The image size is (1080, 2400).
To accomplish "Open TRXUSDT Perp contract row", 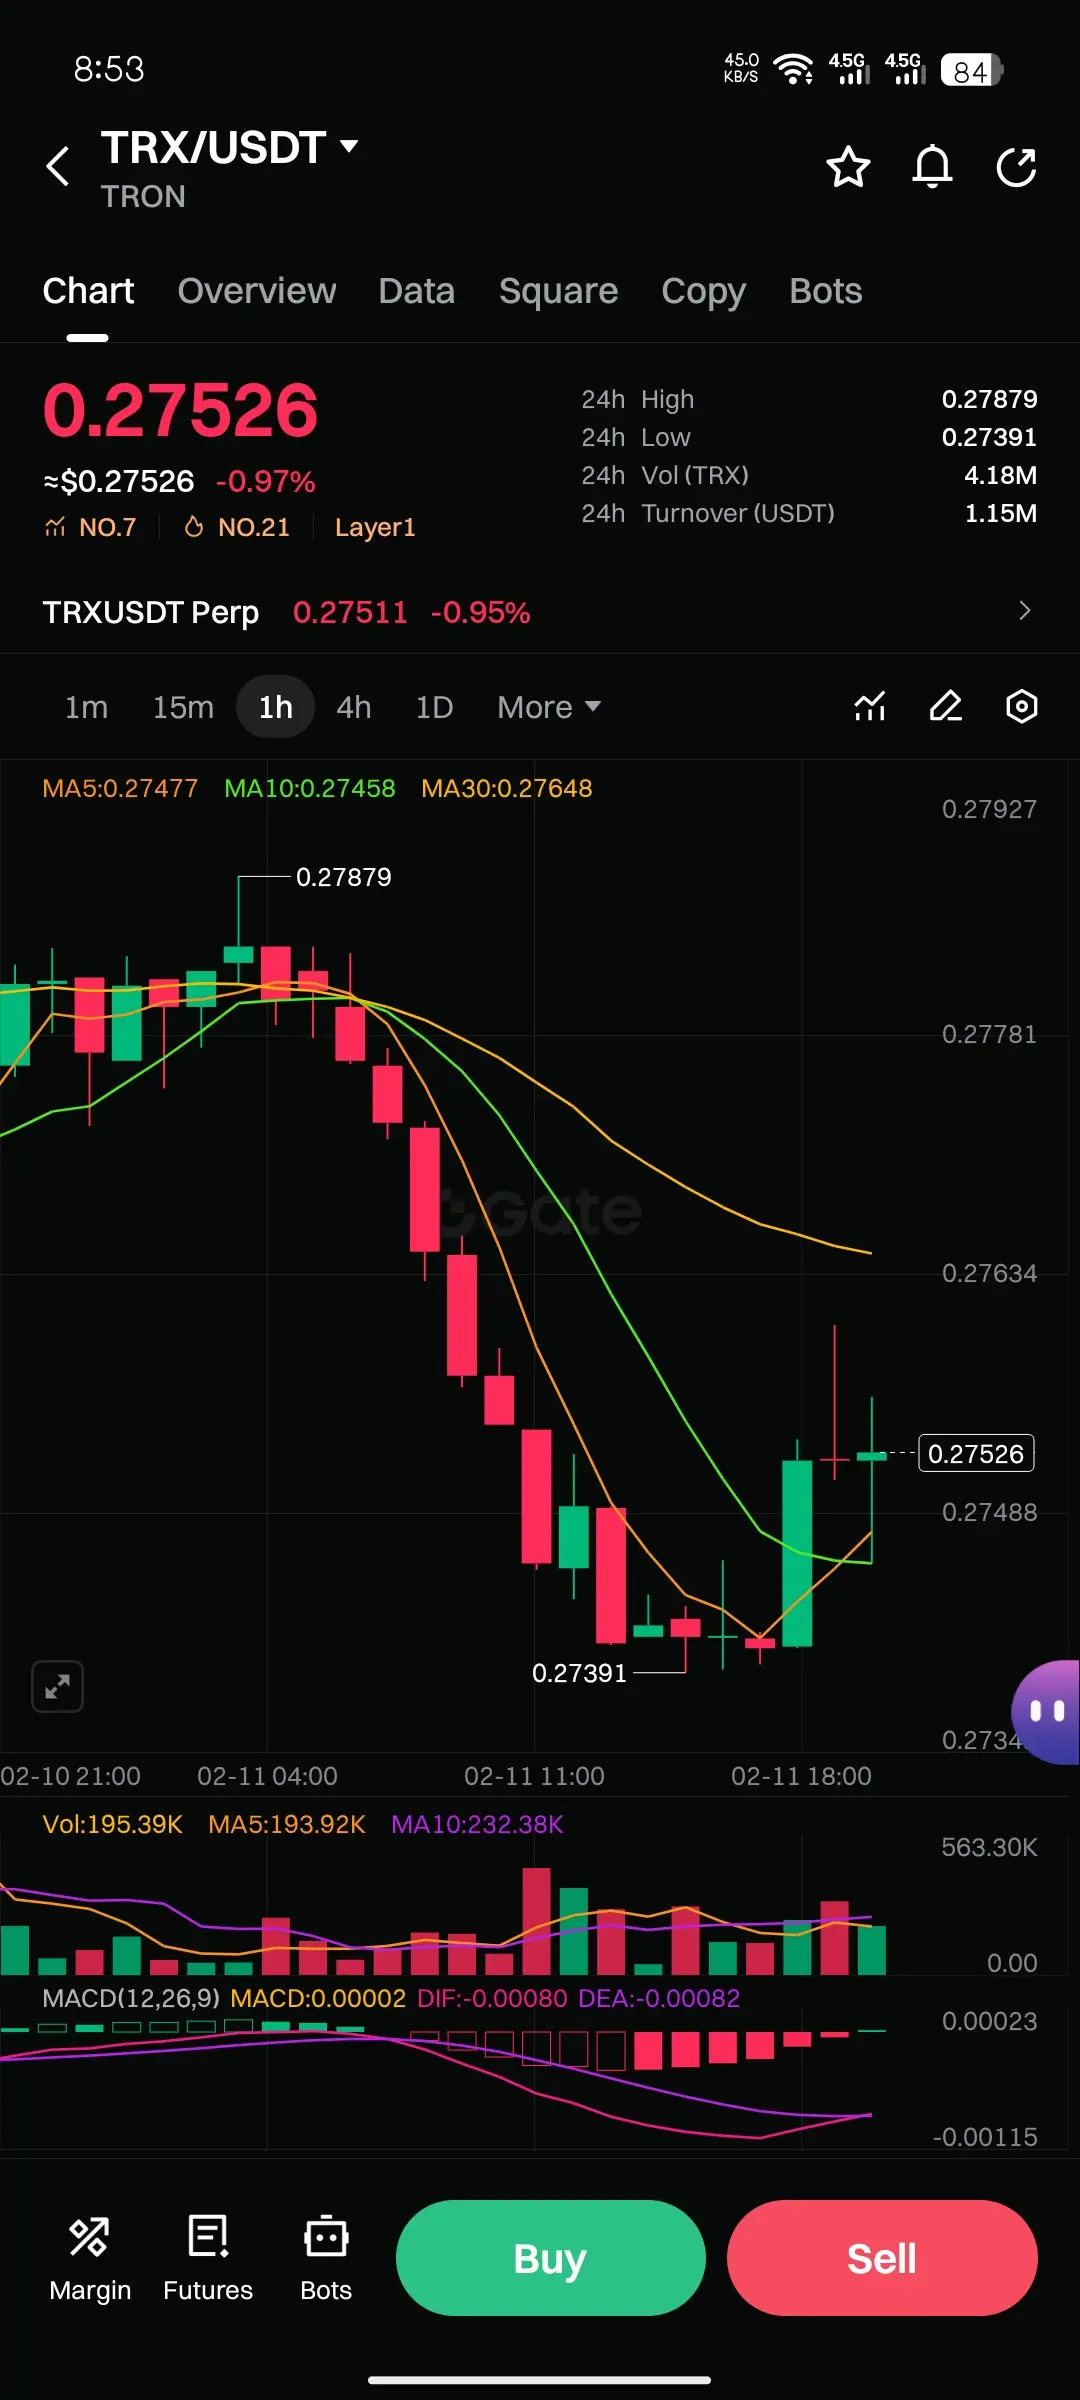I will point(540,611).
